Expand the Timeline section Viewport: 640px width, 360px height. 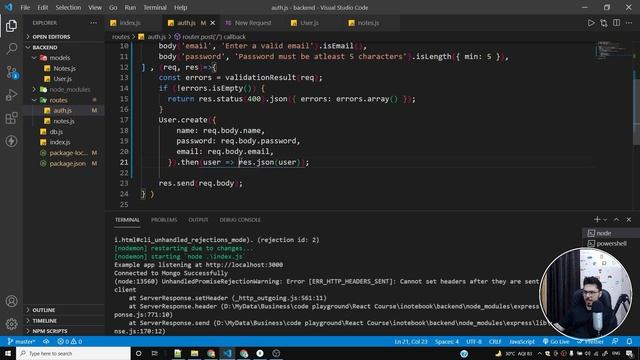coord(64,321)
